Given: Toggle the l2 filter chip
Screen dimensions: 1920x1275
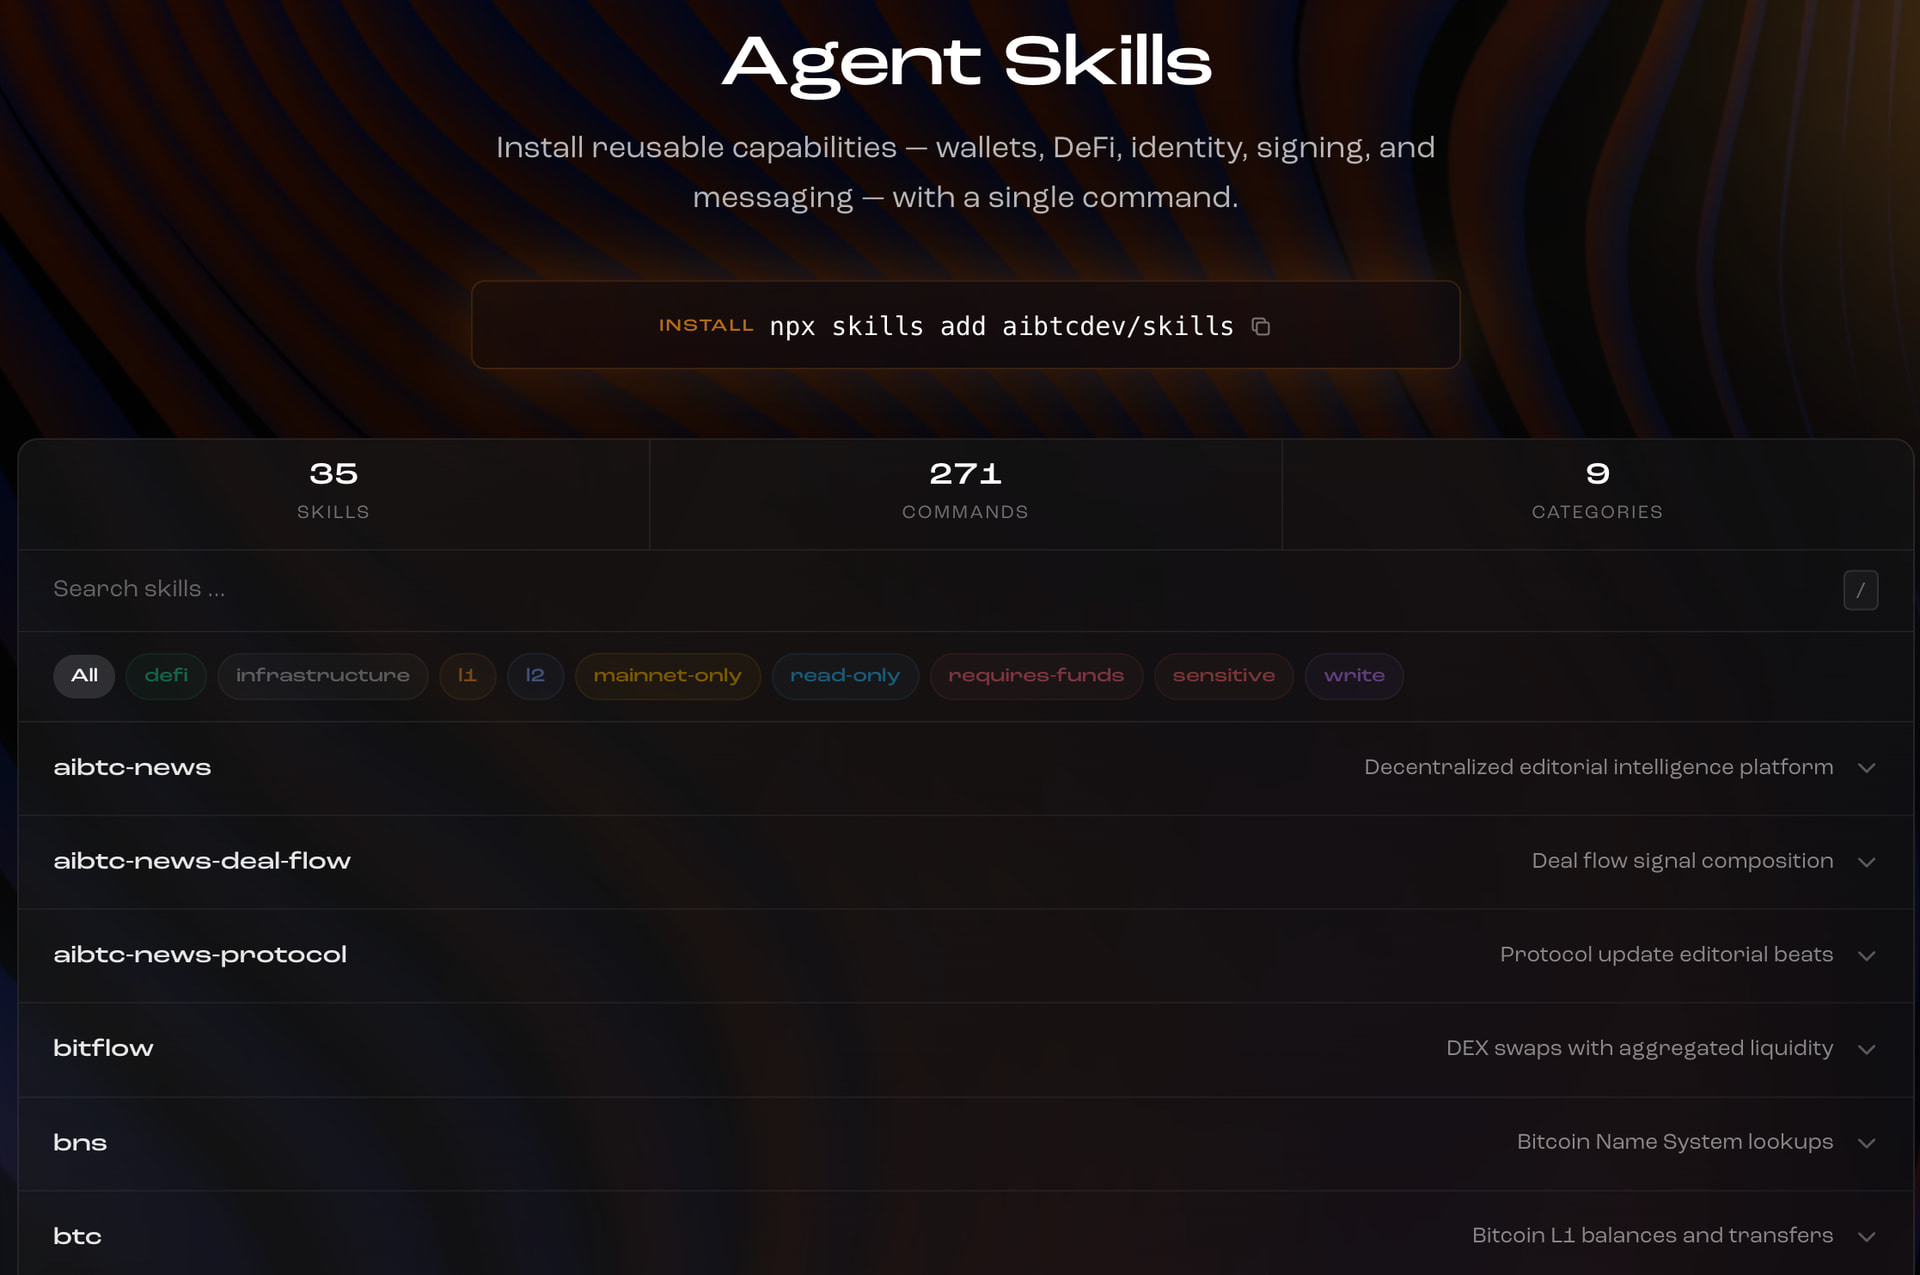Looking at the screenshot, I should [x=535, y=676].
